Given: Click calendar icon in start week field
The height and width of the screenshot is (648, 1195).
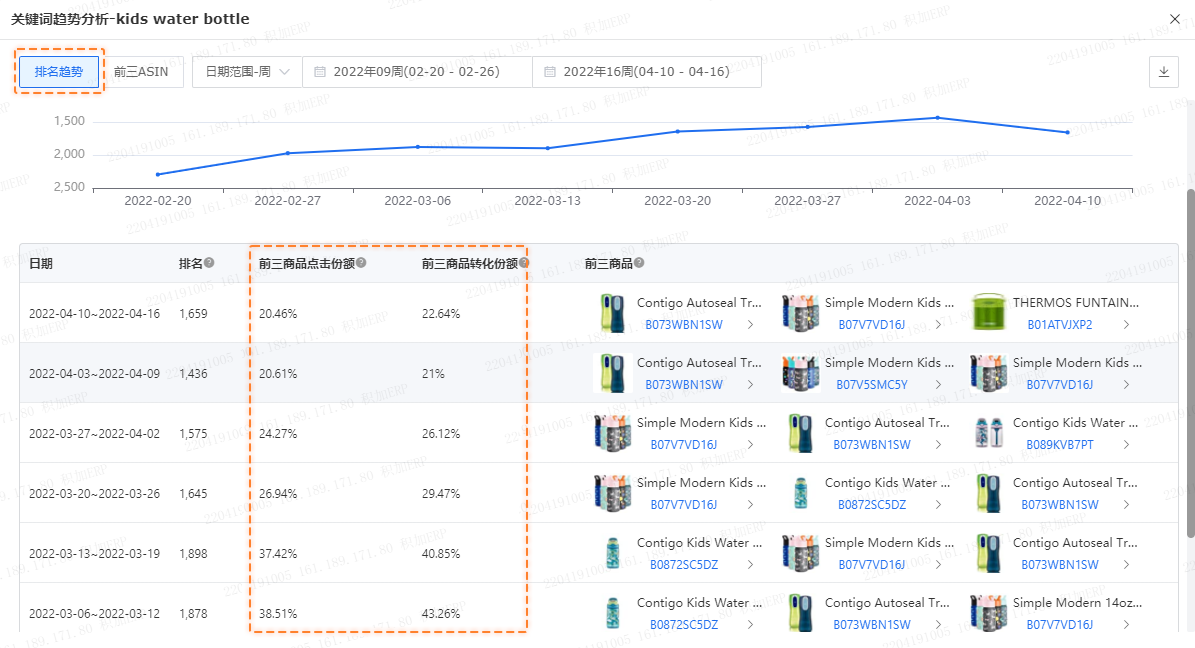Looking at the screenshot, I should click(320, 72).
